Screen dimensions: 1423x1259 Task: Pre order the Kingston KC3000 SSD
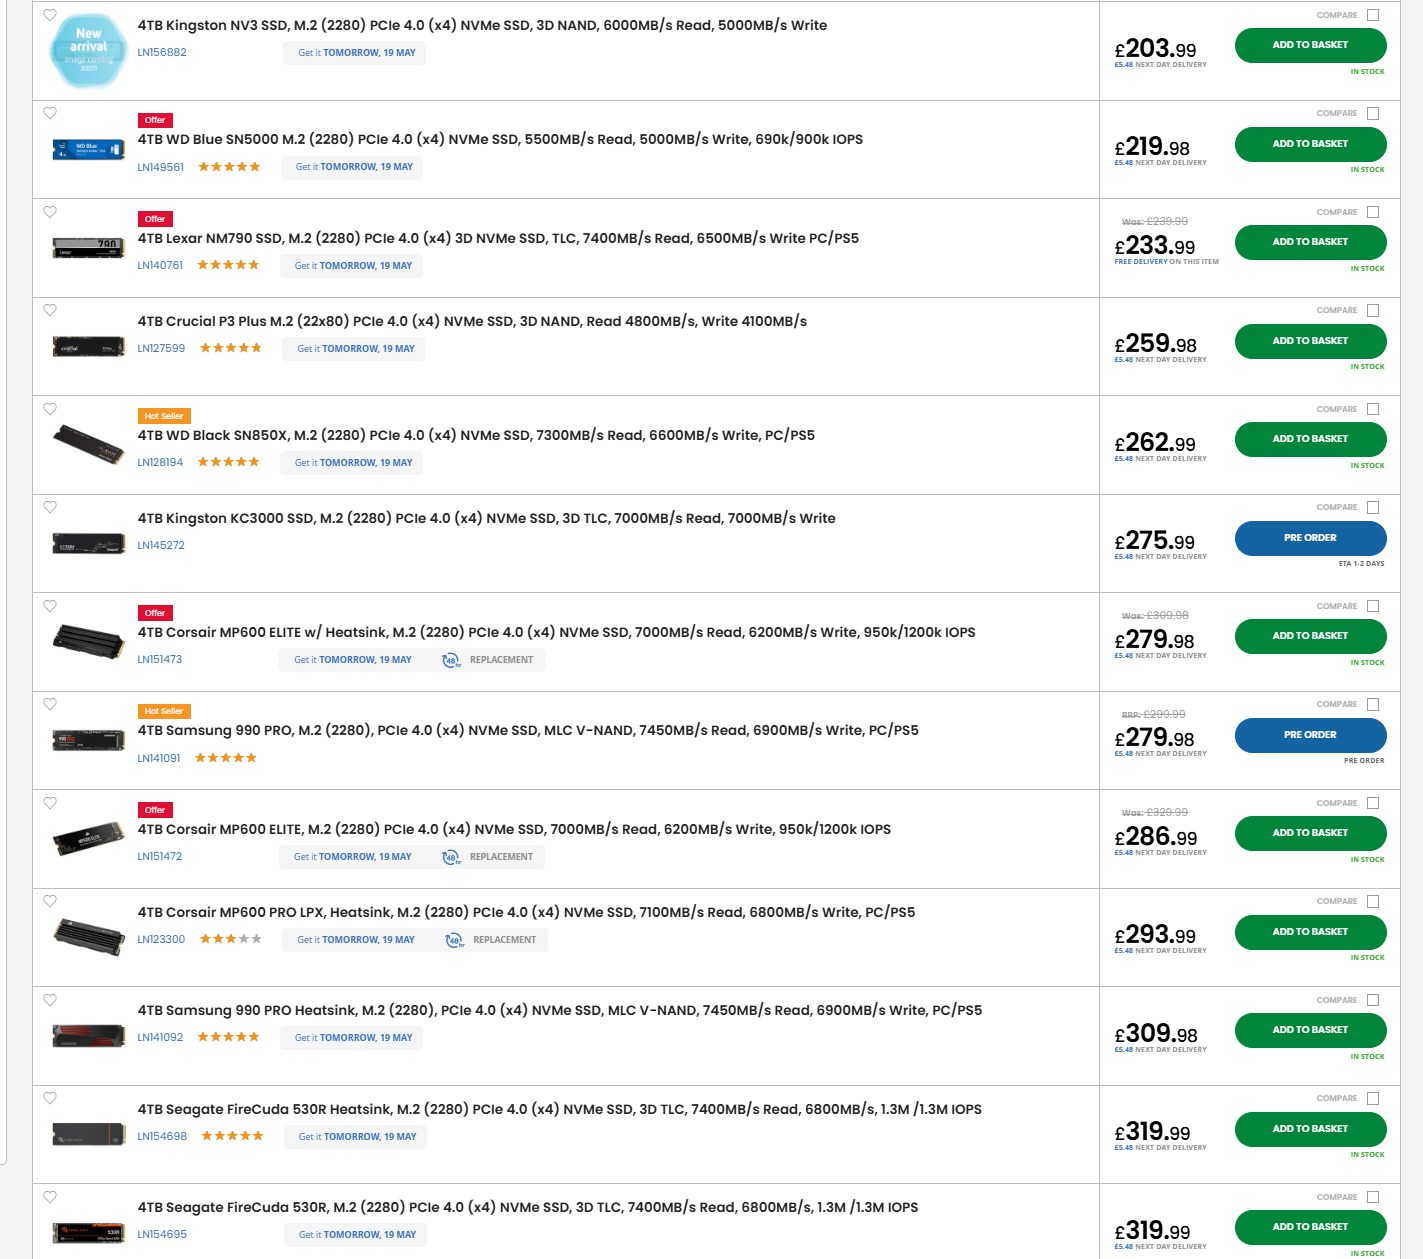click(x=1310, y=538)
